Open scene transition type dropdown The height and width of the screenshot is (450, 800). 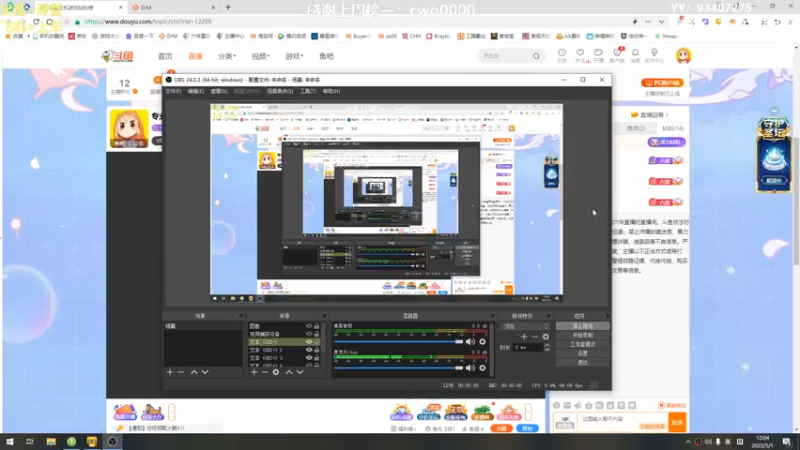(x=526, y=327)
